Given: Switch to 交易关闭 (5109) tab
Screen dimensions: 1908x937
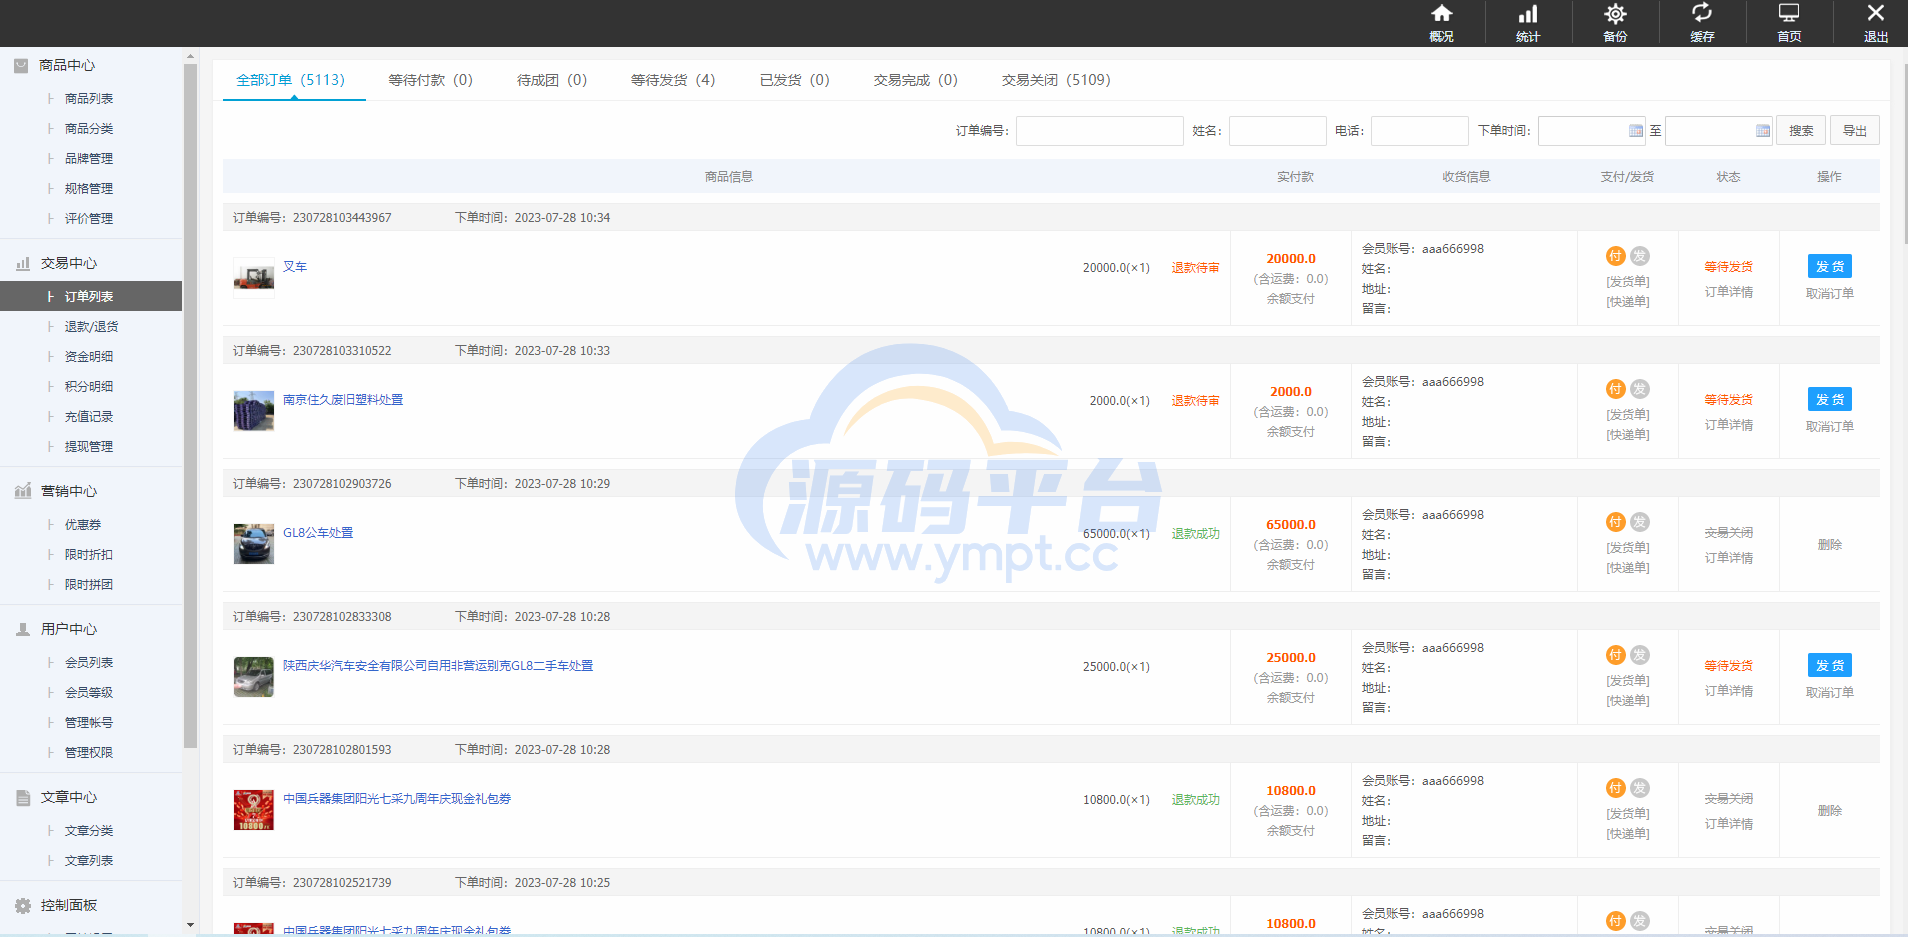Looking at the screenshot, I should (1056, 80).
